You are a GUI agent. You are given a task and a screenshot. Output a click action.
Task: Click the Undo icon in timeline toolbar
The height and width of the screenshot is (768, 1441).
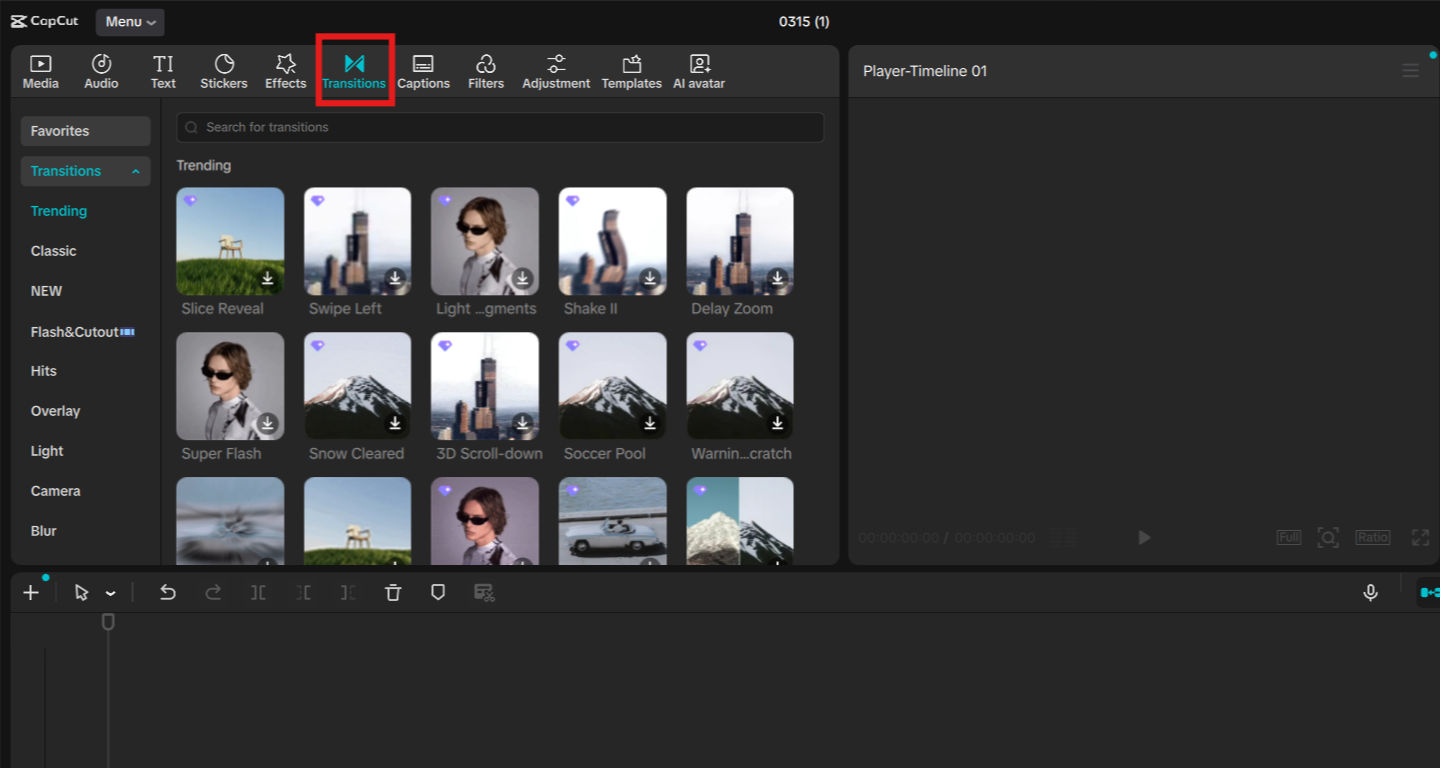tap(167, 592)
